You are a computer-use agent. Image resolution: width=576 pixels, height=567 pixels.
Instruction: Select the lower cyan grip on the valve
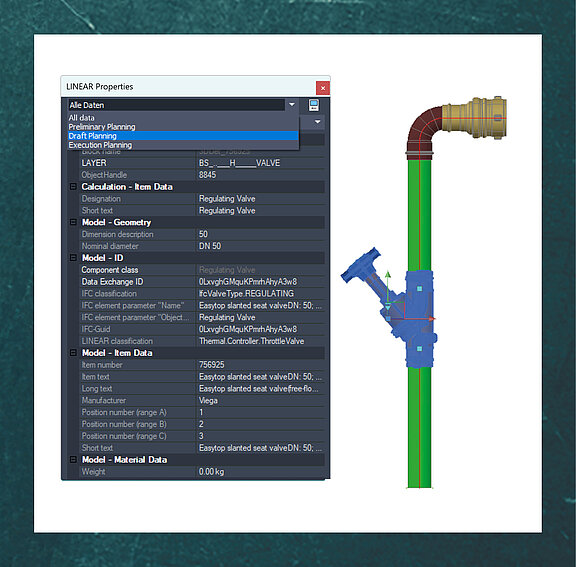(419, 348)
